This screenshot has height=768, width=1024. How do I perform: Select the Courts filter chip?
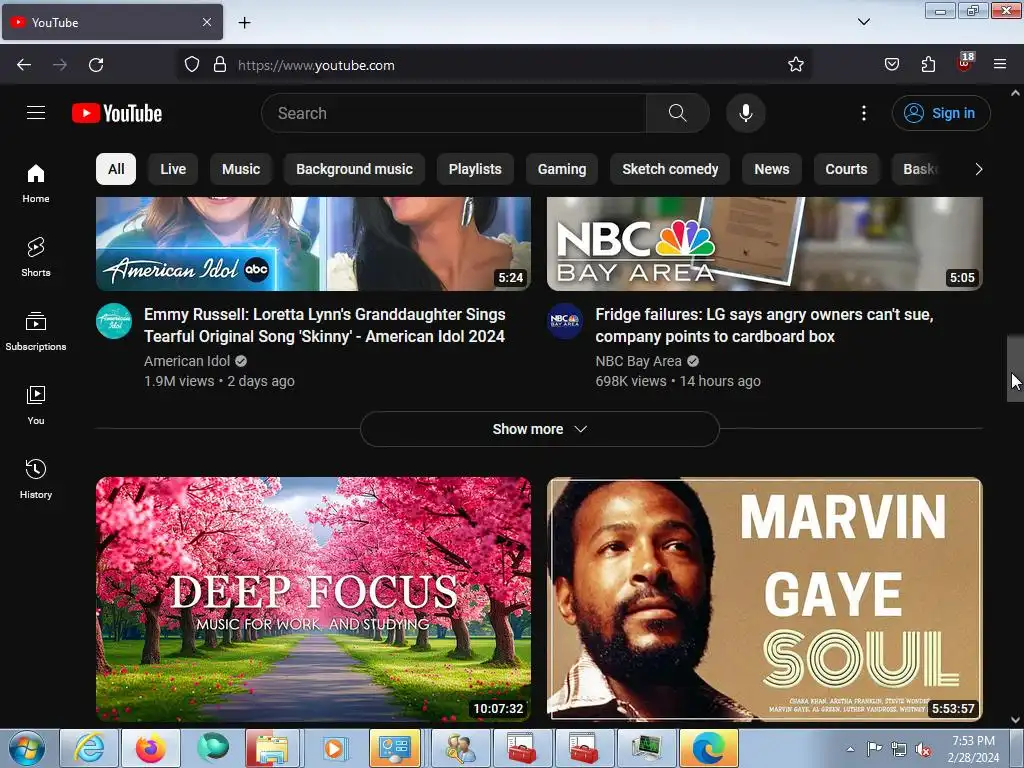click(846, 169)
